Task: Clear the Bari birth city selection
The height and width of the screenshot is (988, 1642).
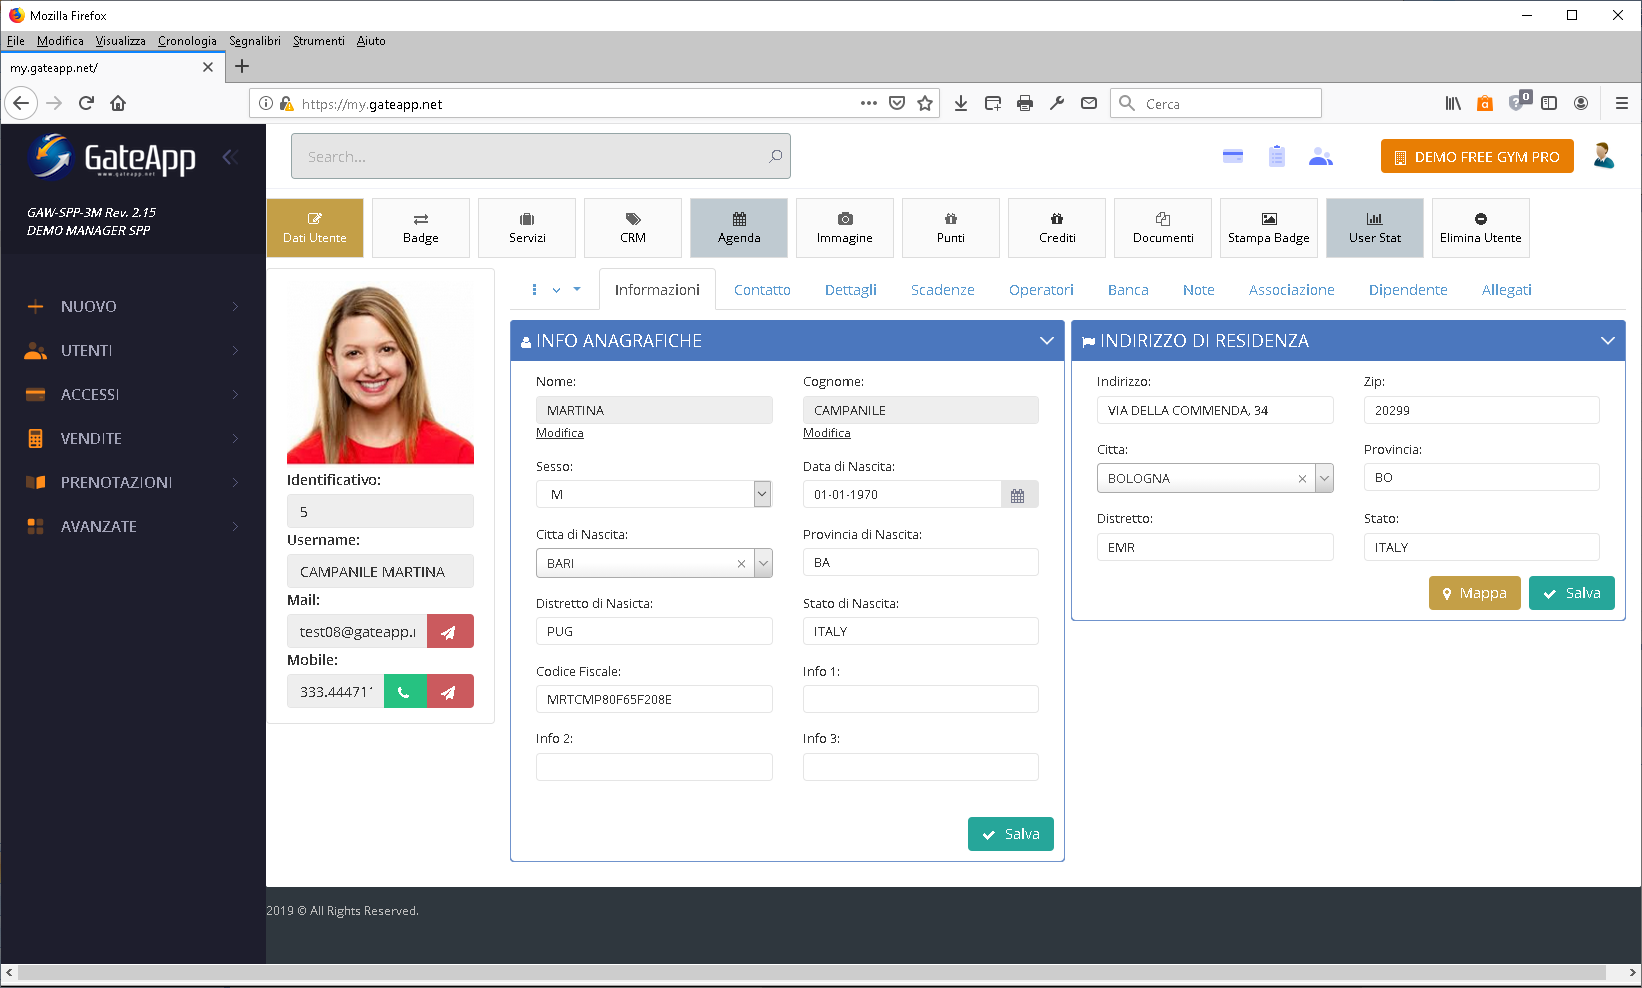Action: pos(741,564)
